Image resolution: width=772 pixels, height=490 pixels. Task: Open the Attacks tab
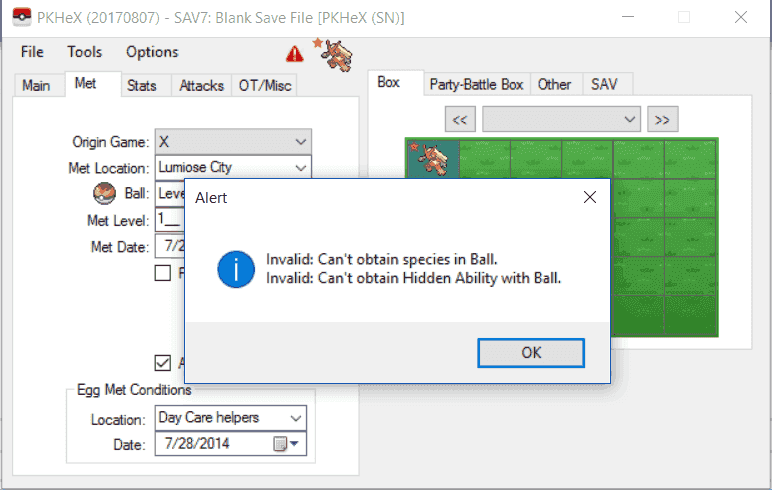pos(201,85)
